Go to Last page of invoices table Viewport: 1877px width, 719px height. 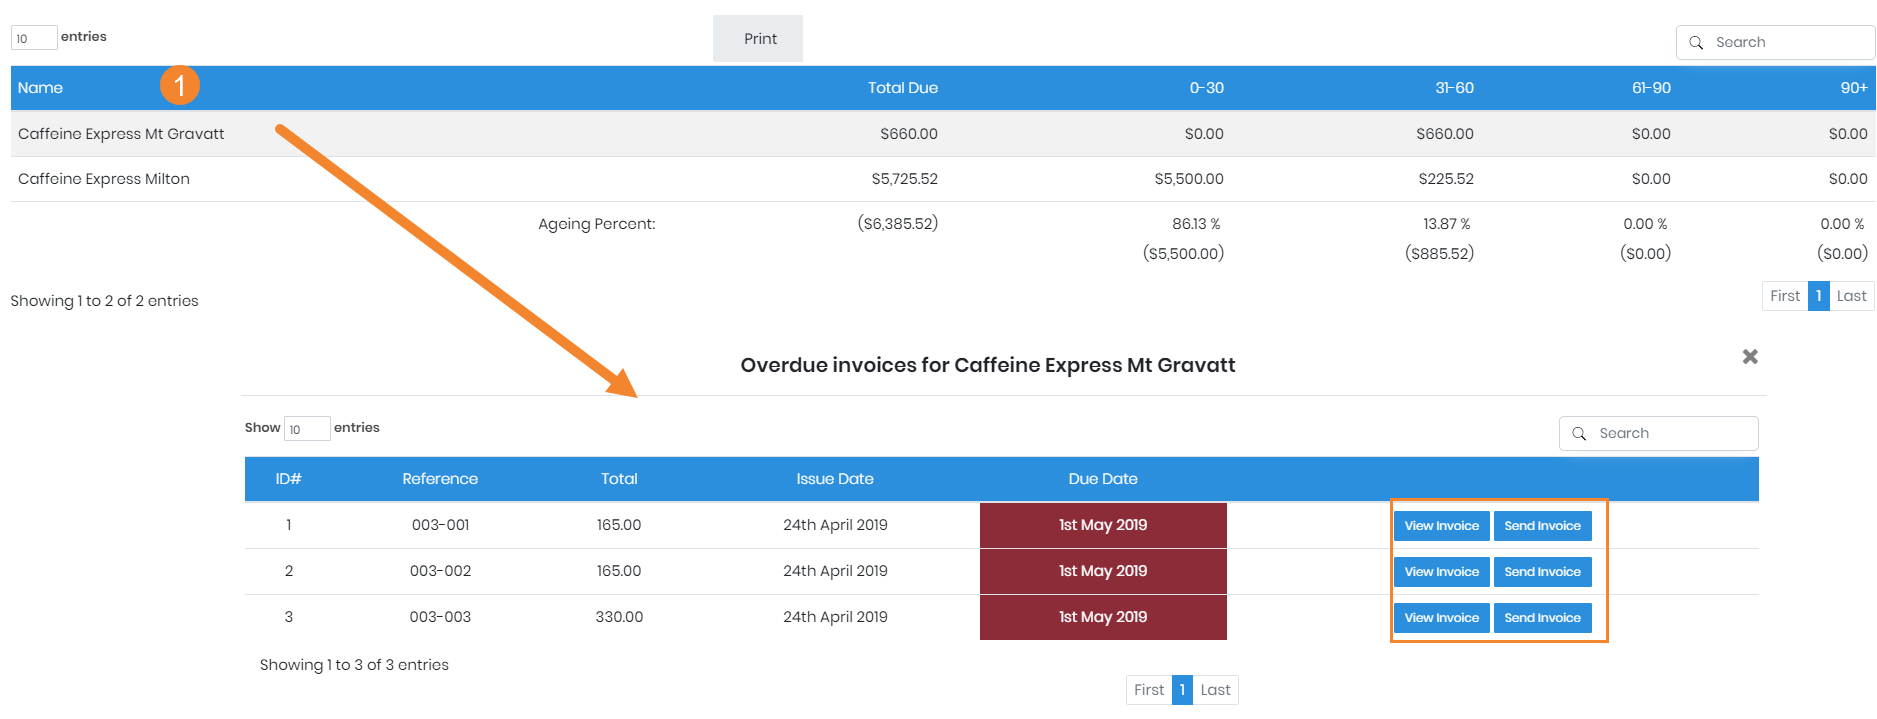[x=1215, y=690]
